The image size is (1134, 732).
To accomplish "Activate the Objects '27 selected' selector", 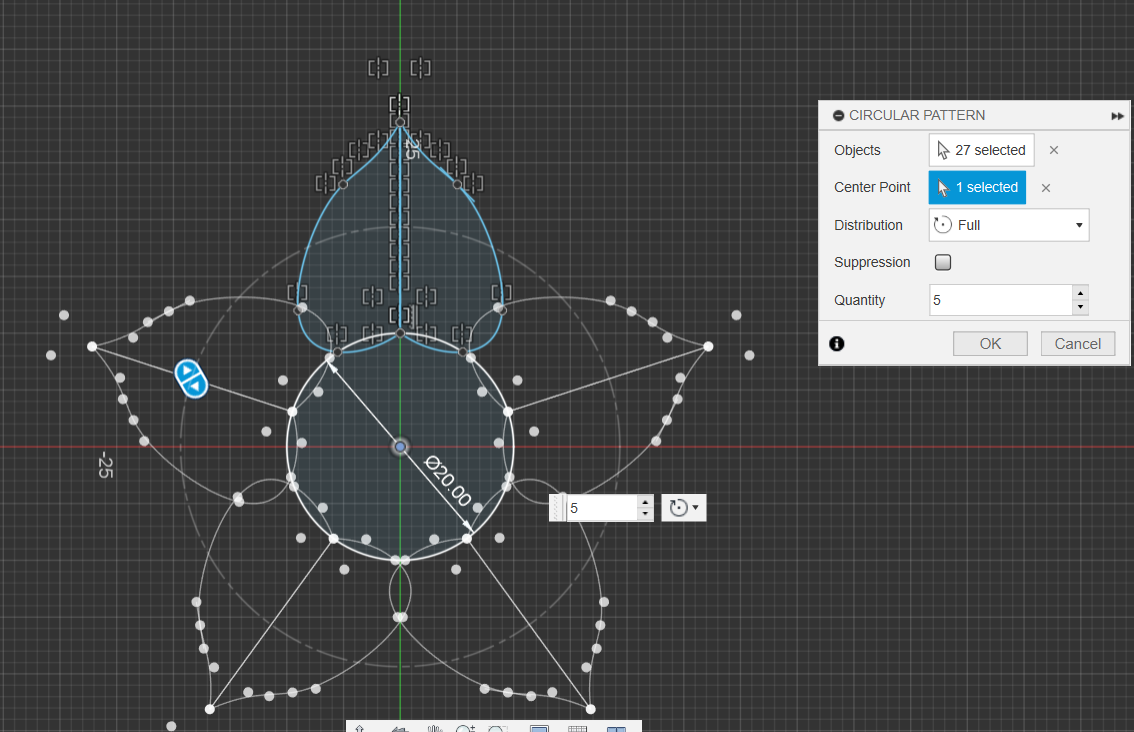I will tap(981, 150).
